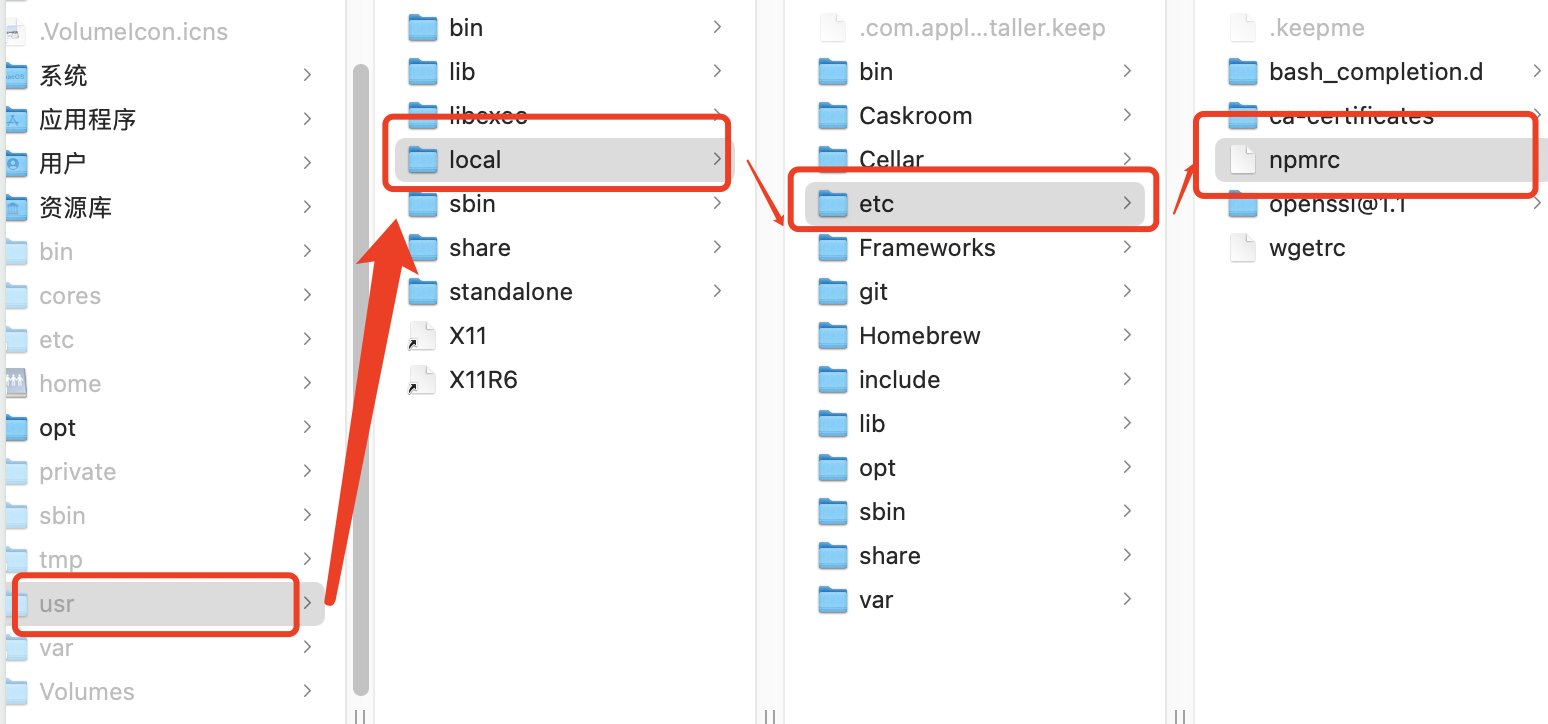Select the include folder row

point(975,379)
